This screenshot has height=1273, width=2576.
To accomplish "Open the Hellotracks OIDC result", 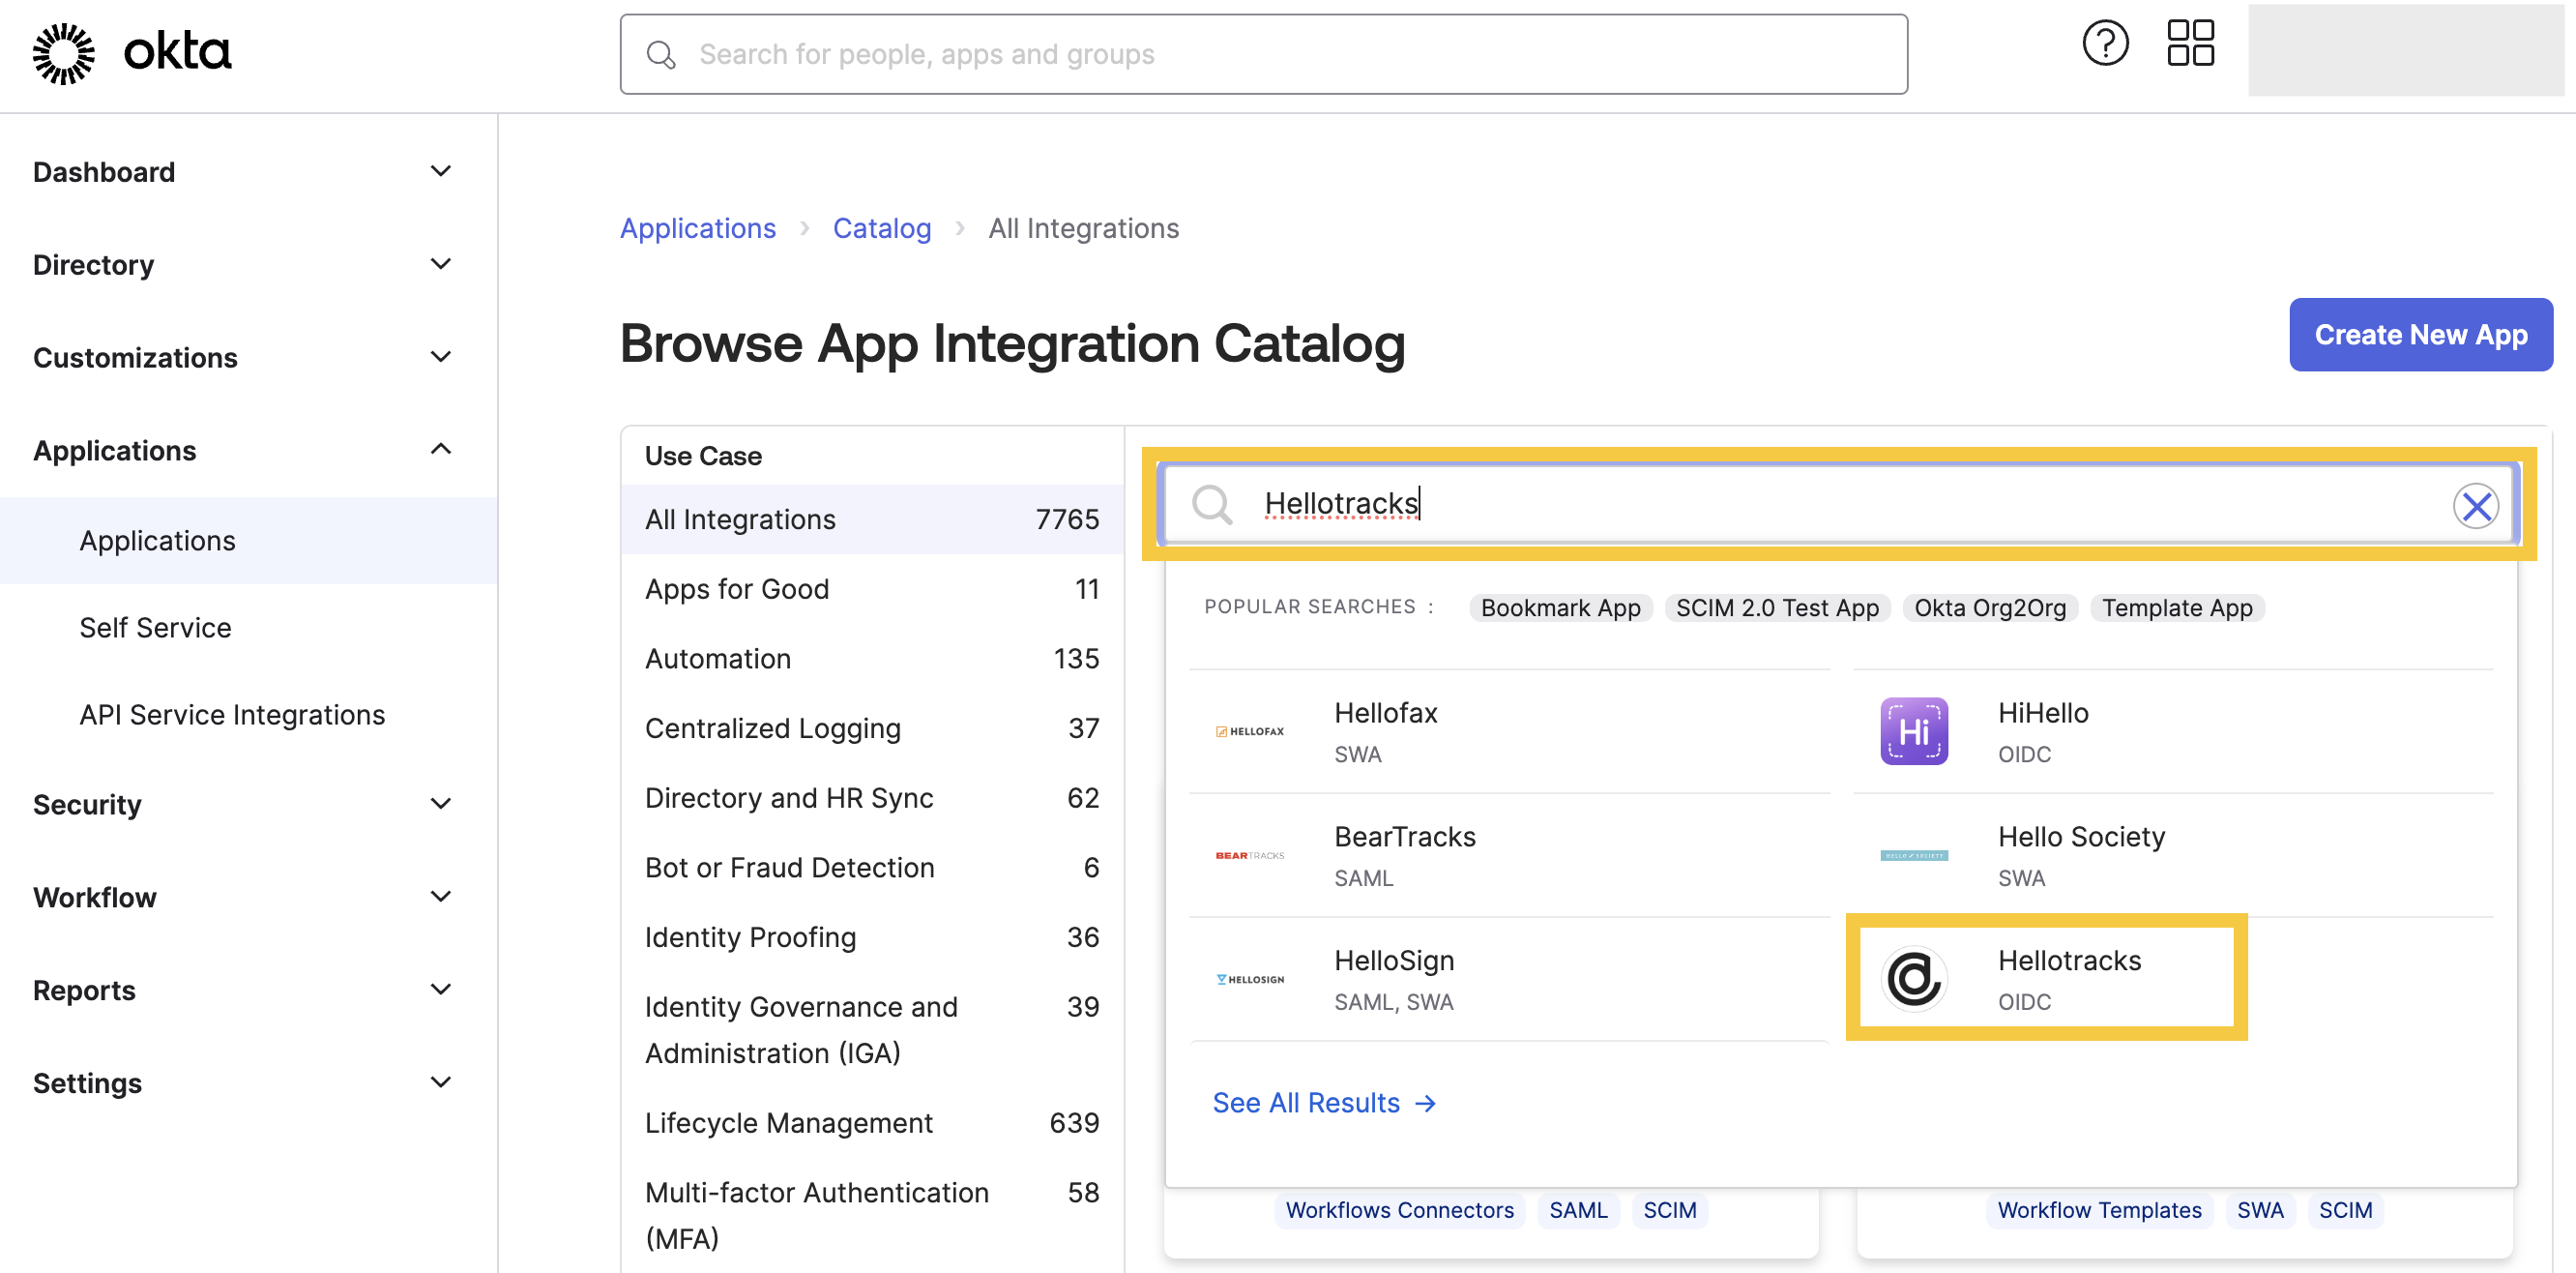I will pyautogui.click(x=2046, y=979).
